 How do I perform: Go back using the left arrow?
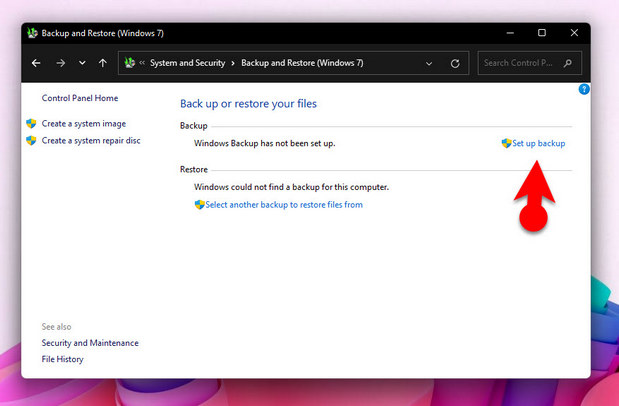[36, 63]
